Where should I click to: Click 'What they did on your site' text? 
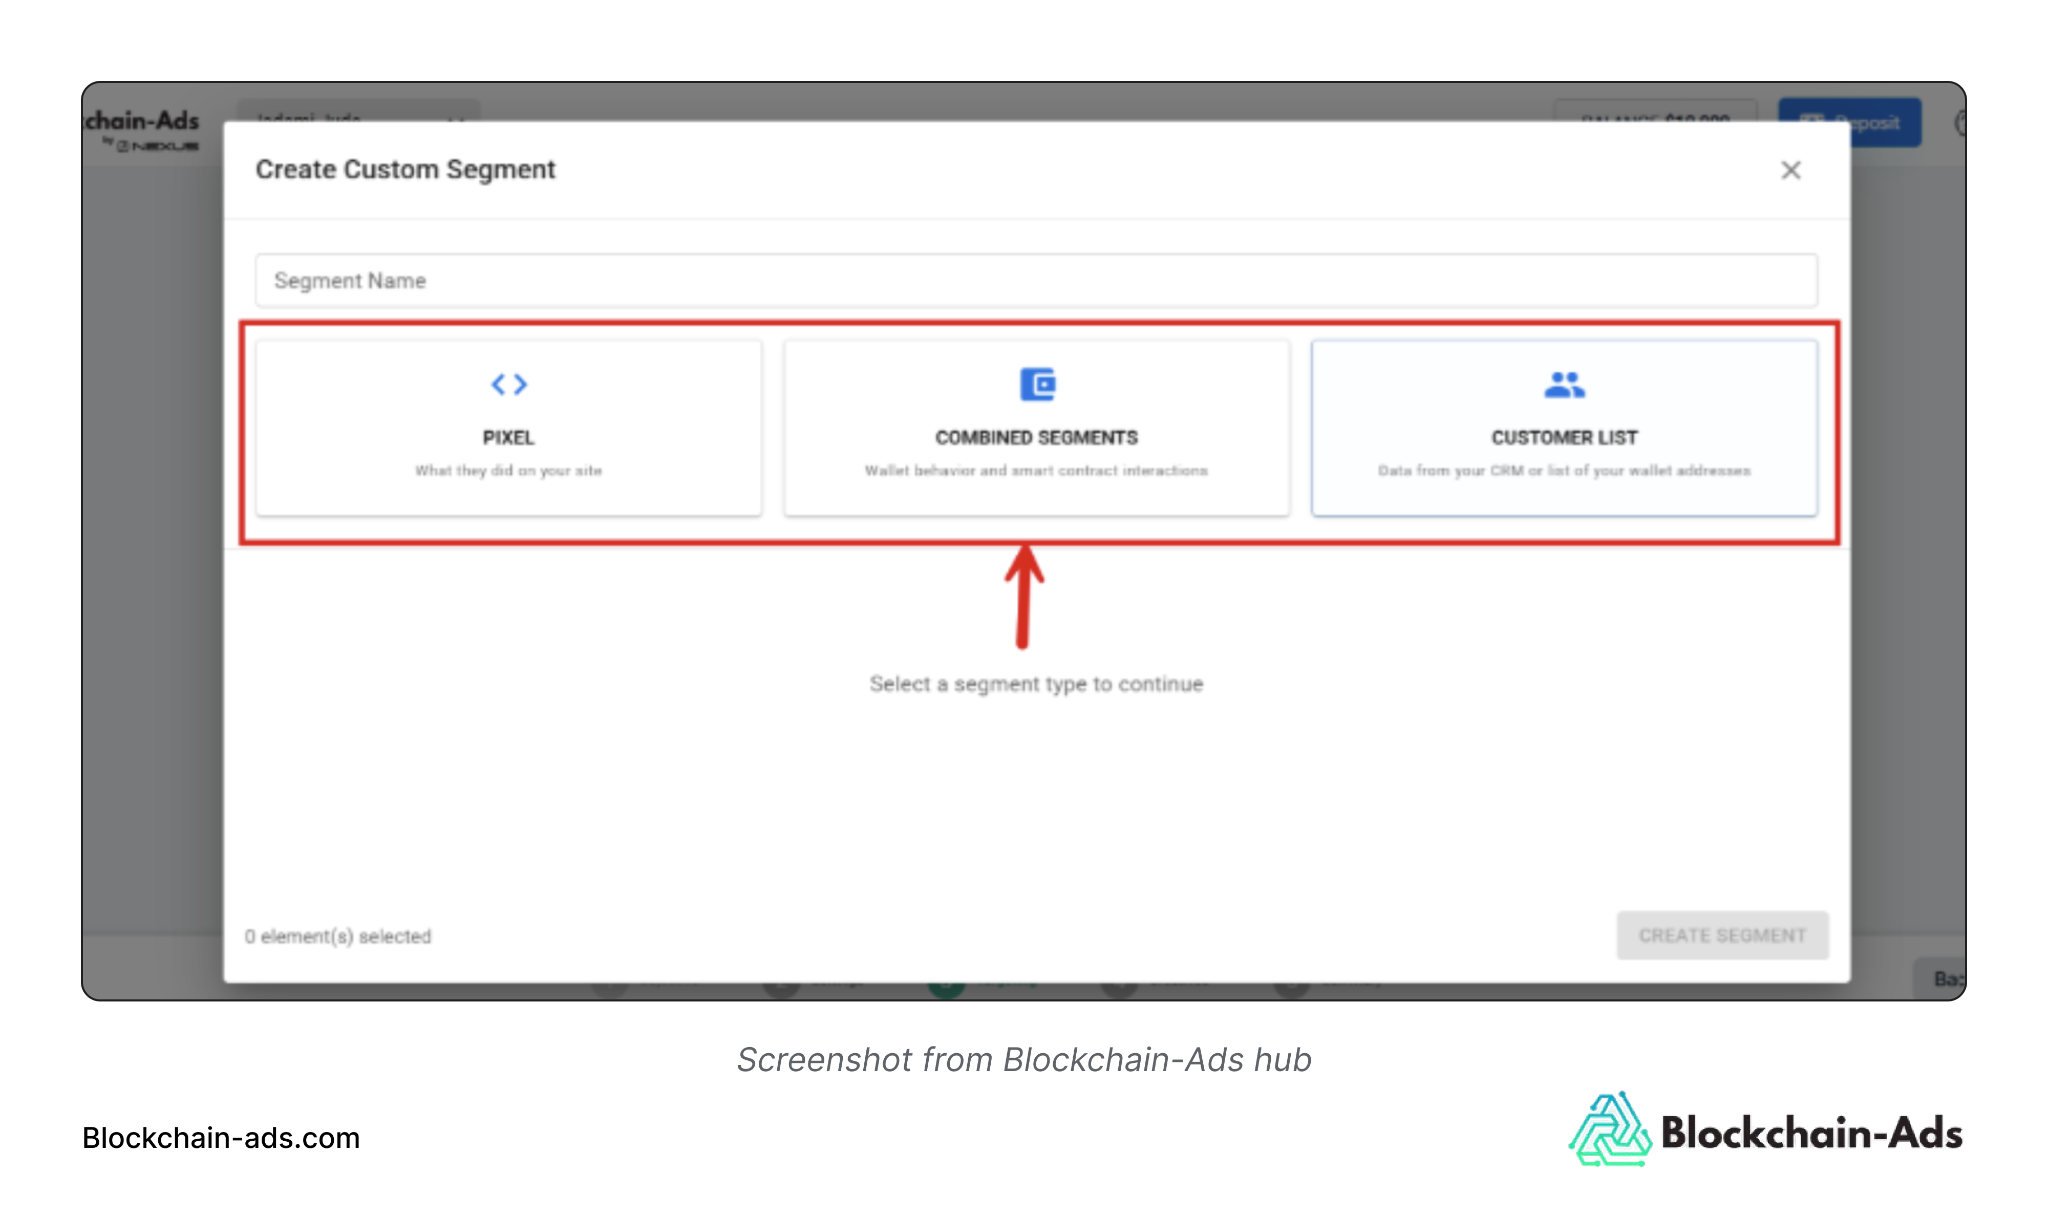click(x=508, y=470)
